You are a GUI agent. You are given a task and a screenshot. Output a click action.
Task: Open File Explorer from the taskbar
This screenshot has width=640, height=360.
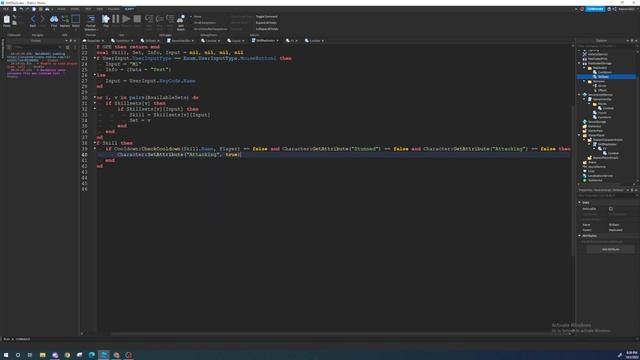(x=42, y=355)
